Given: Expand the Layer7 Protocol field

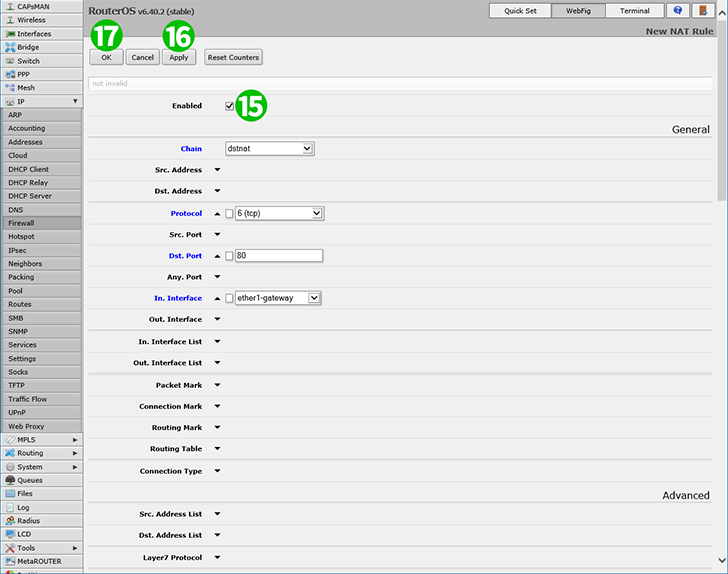Looking at the screenshot, I should pyautogui.click(x=217, y=557).
